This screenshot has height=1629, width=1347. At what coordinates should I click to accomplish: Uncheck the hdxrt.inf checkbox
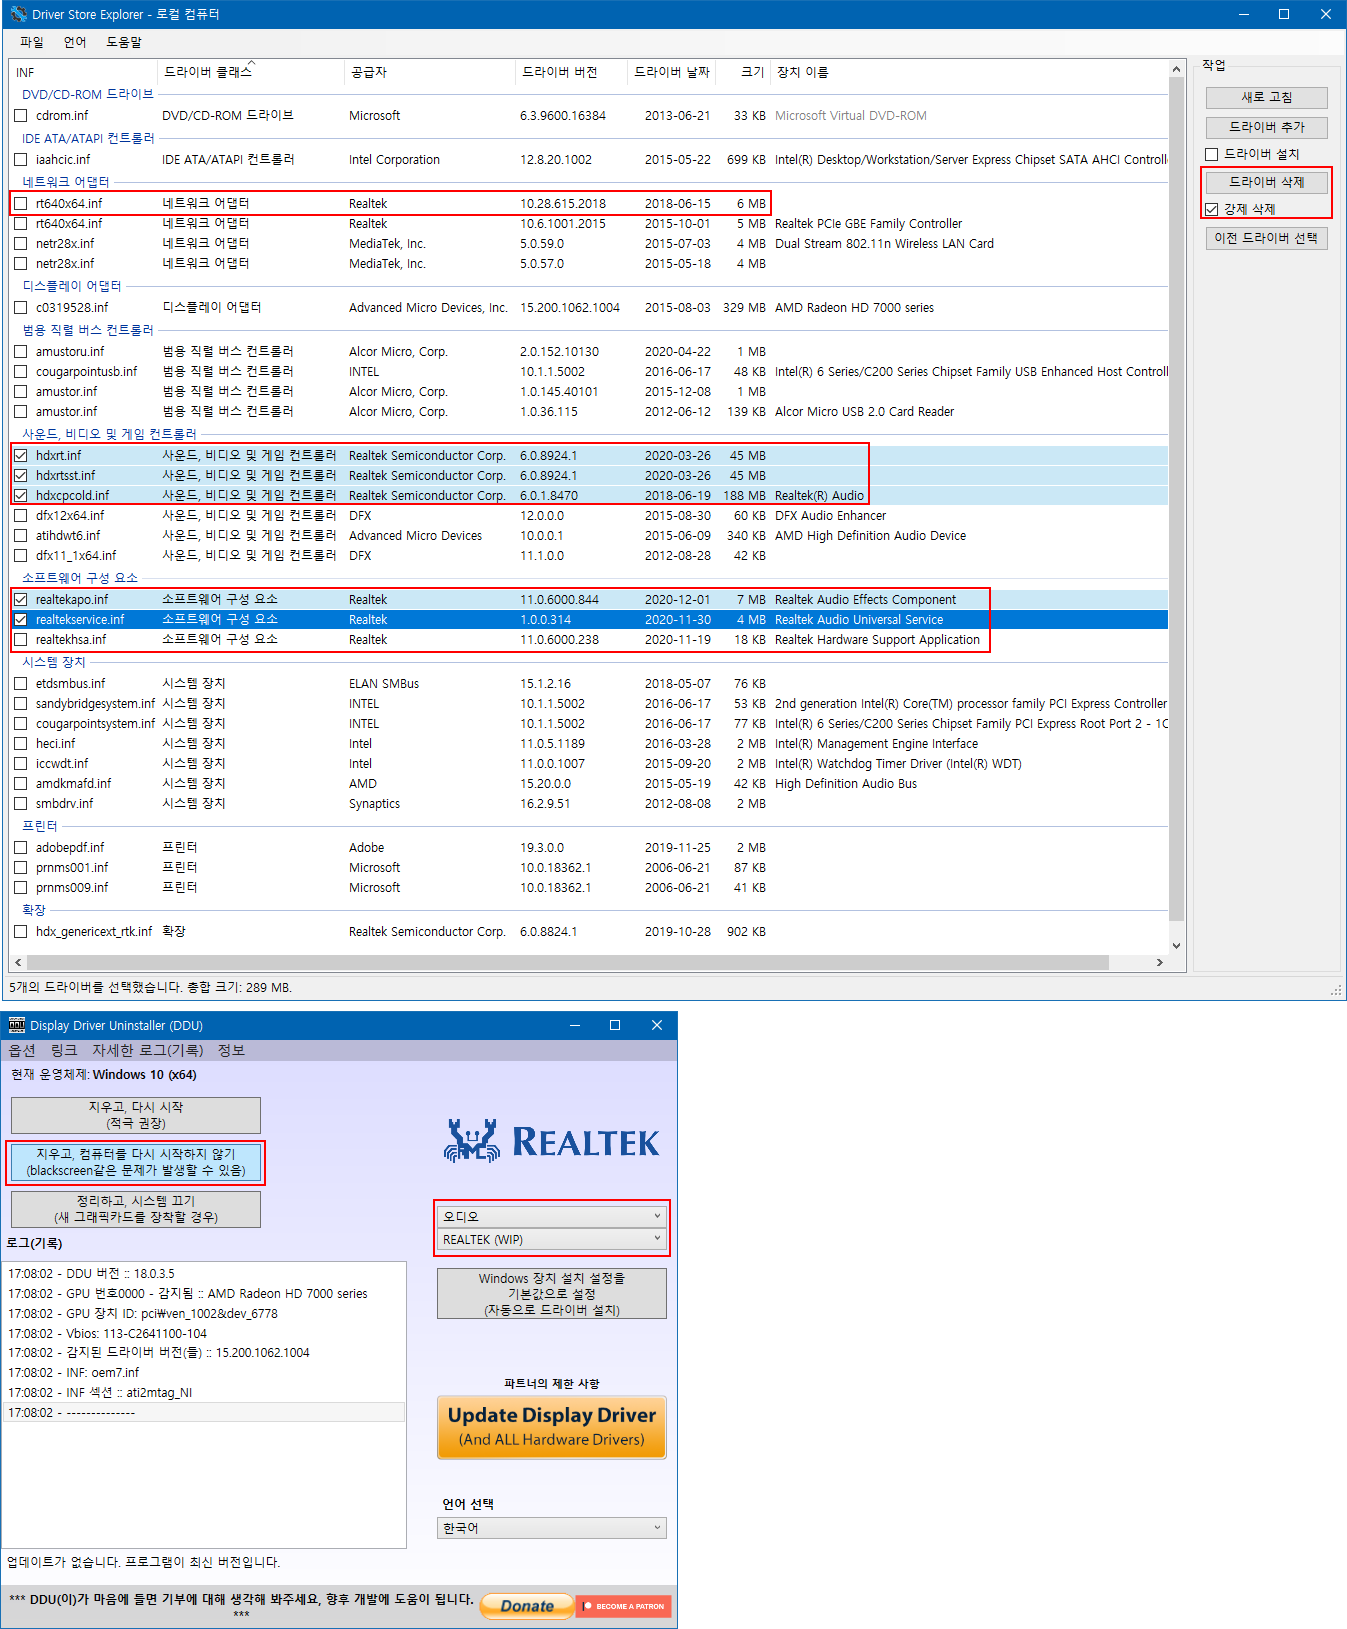[x=21, y=456]
